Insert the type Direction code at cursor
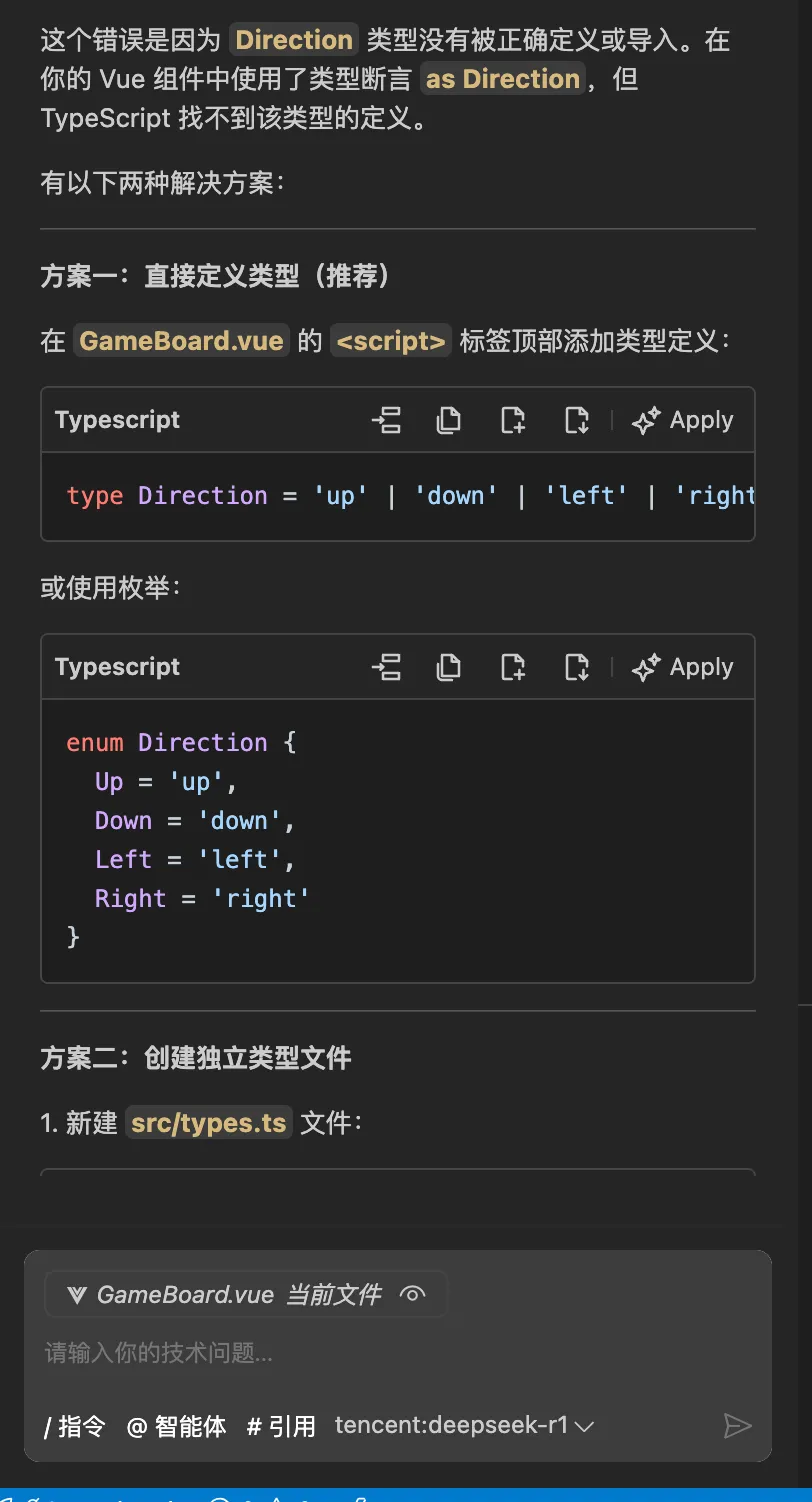Screen dimensions: 812x1502 pos(386,421)
